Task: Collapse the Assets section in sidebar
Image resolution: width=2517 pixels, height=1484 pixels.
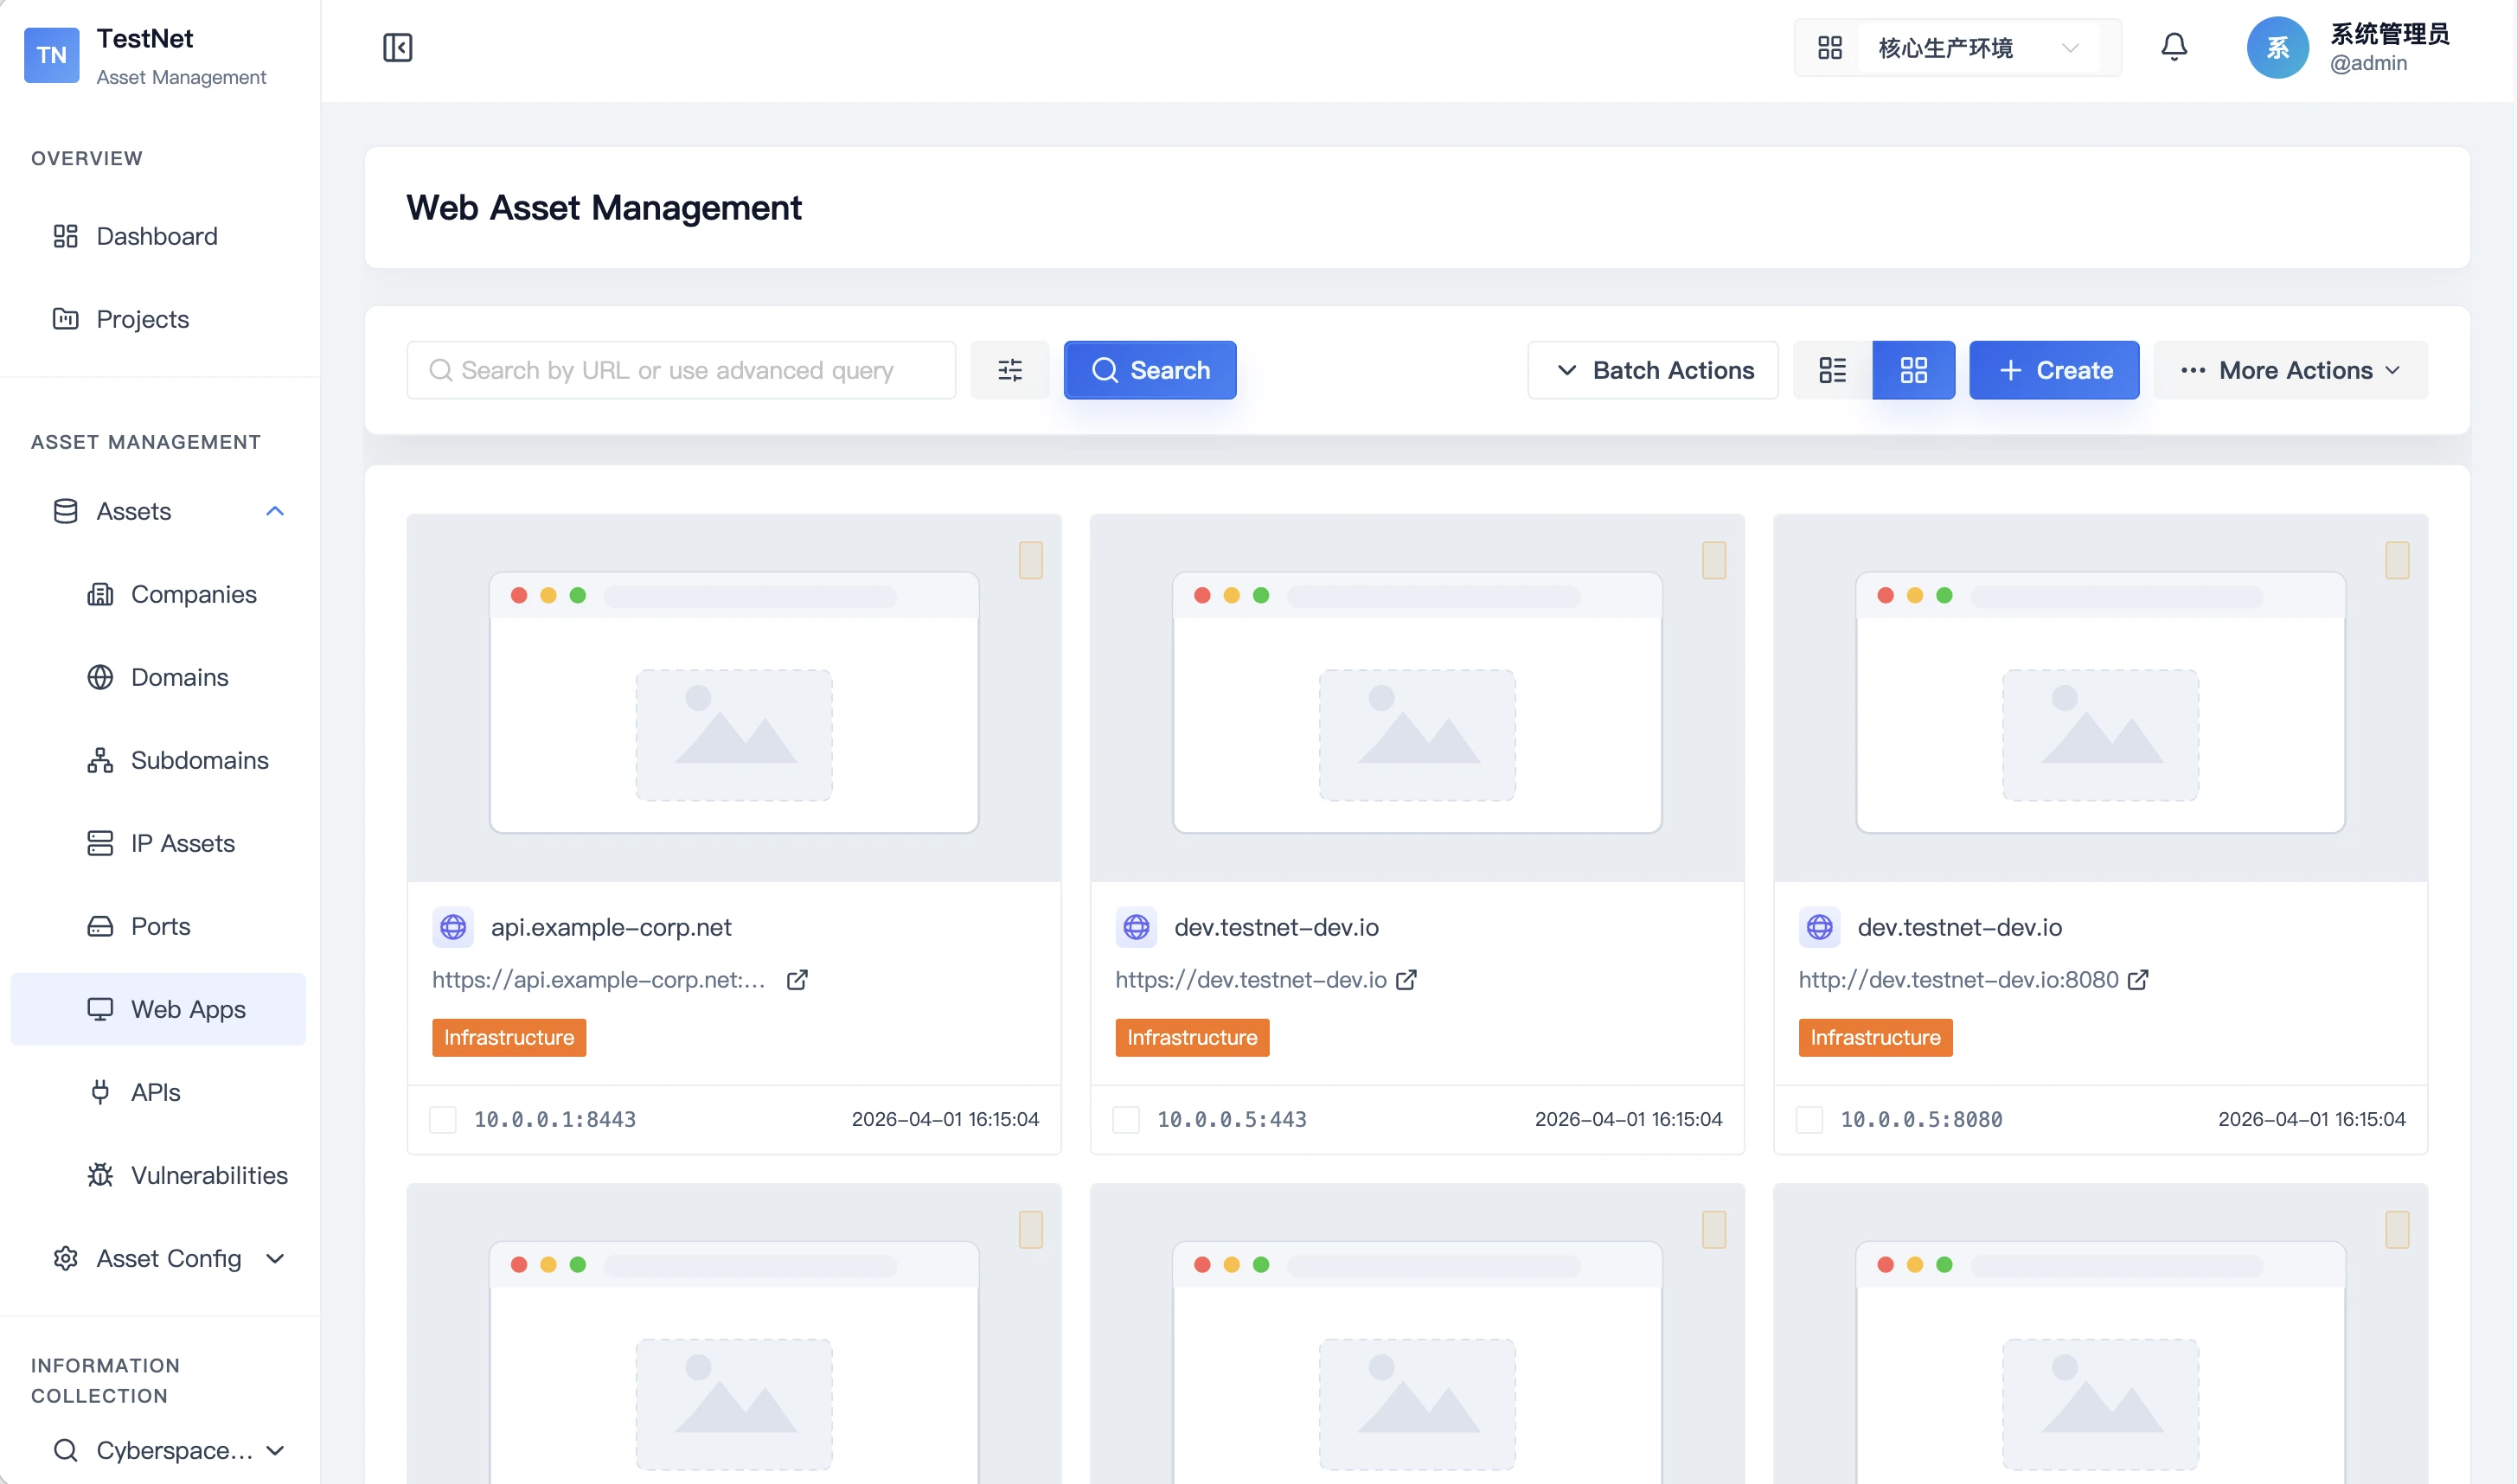Action: pos(275,511)
